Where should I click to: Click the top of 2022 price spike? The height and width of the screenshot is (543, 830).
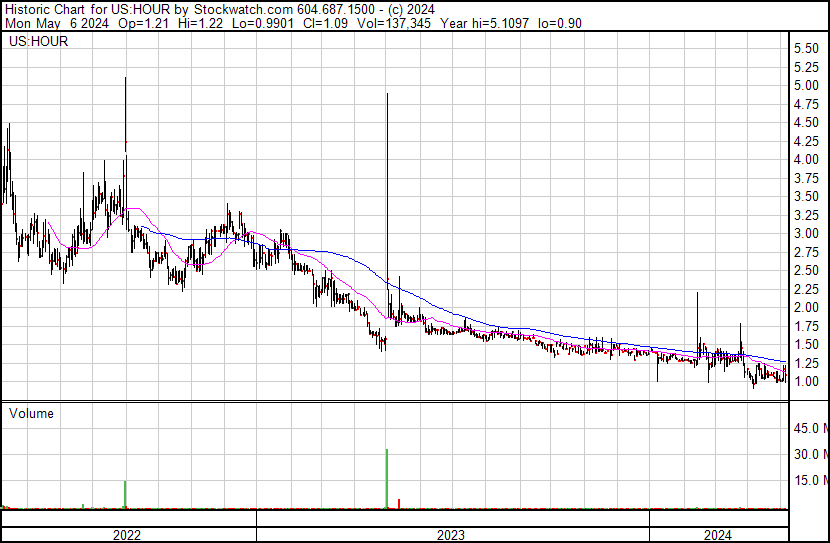125,80
